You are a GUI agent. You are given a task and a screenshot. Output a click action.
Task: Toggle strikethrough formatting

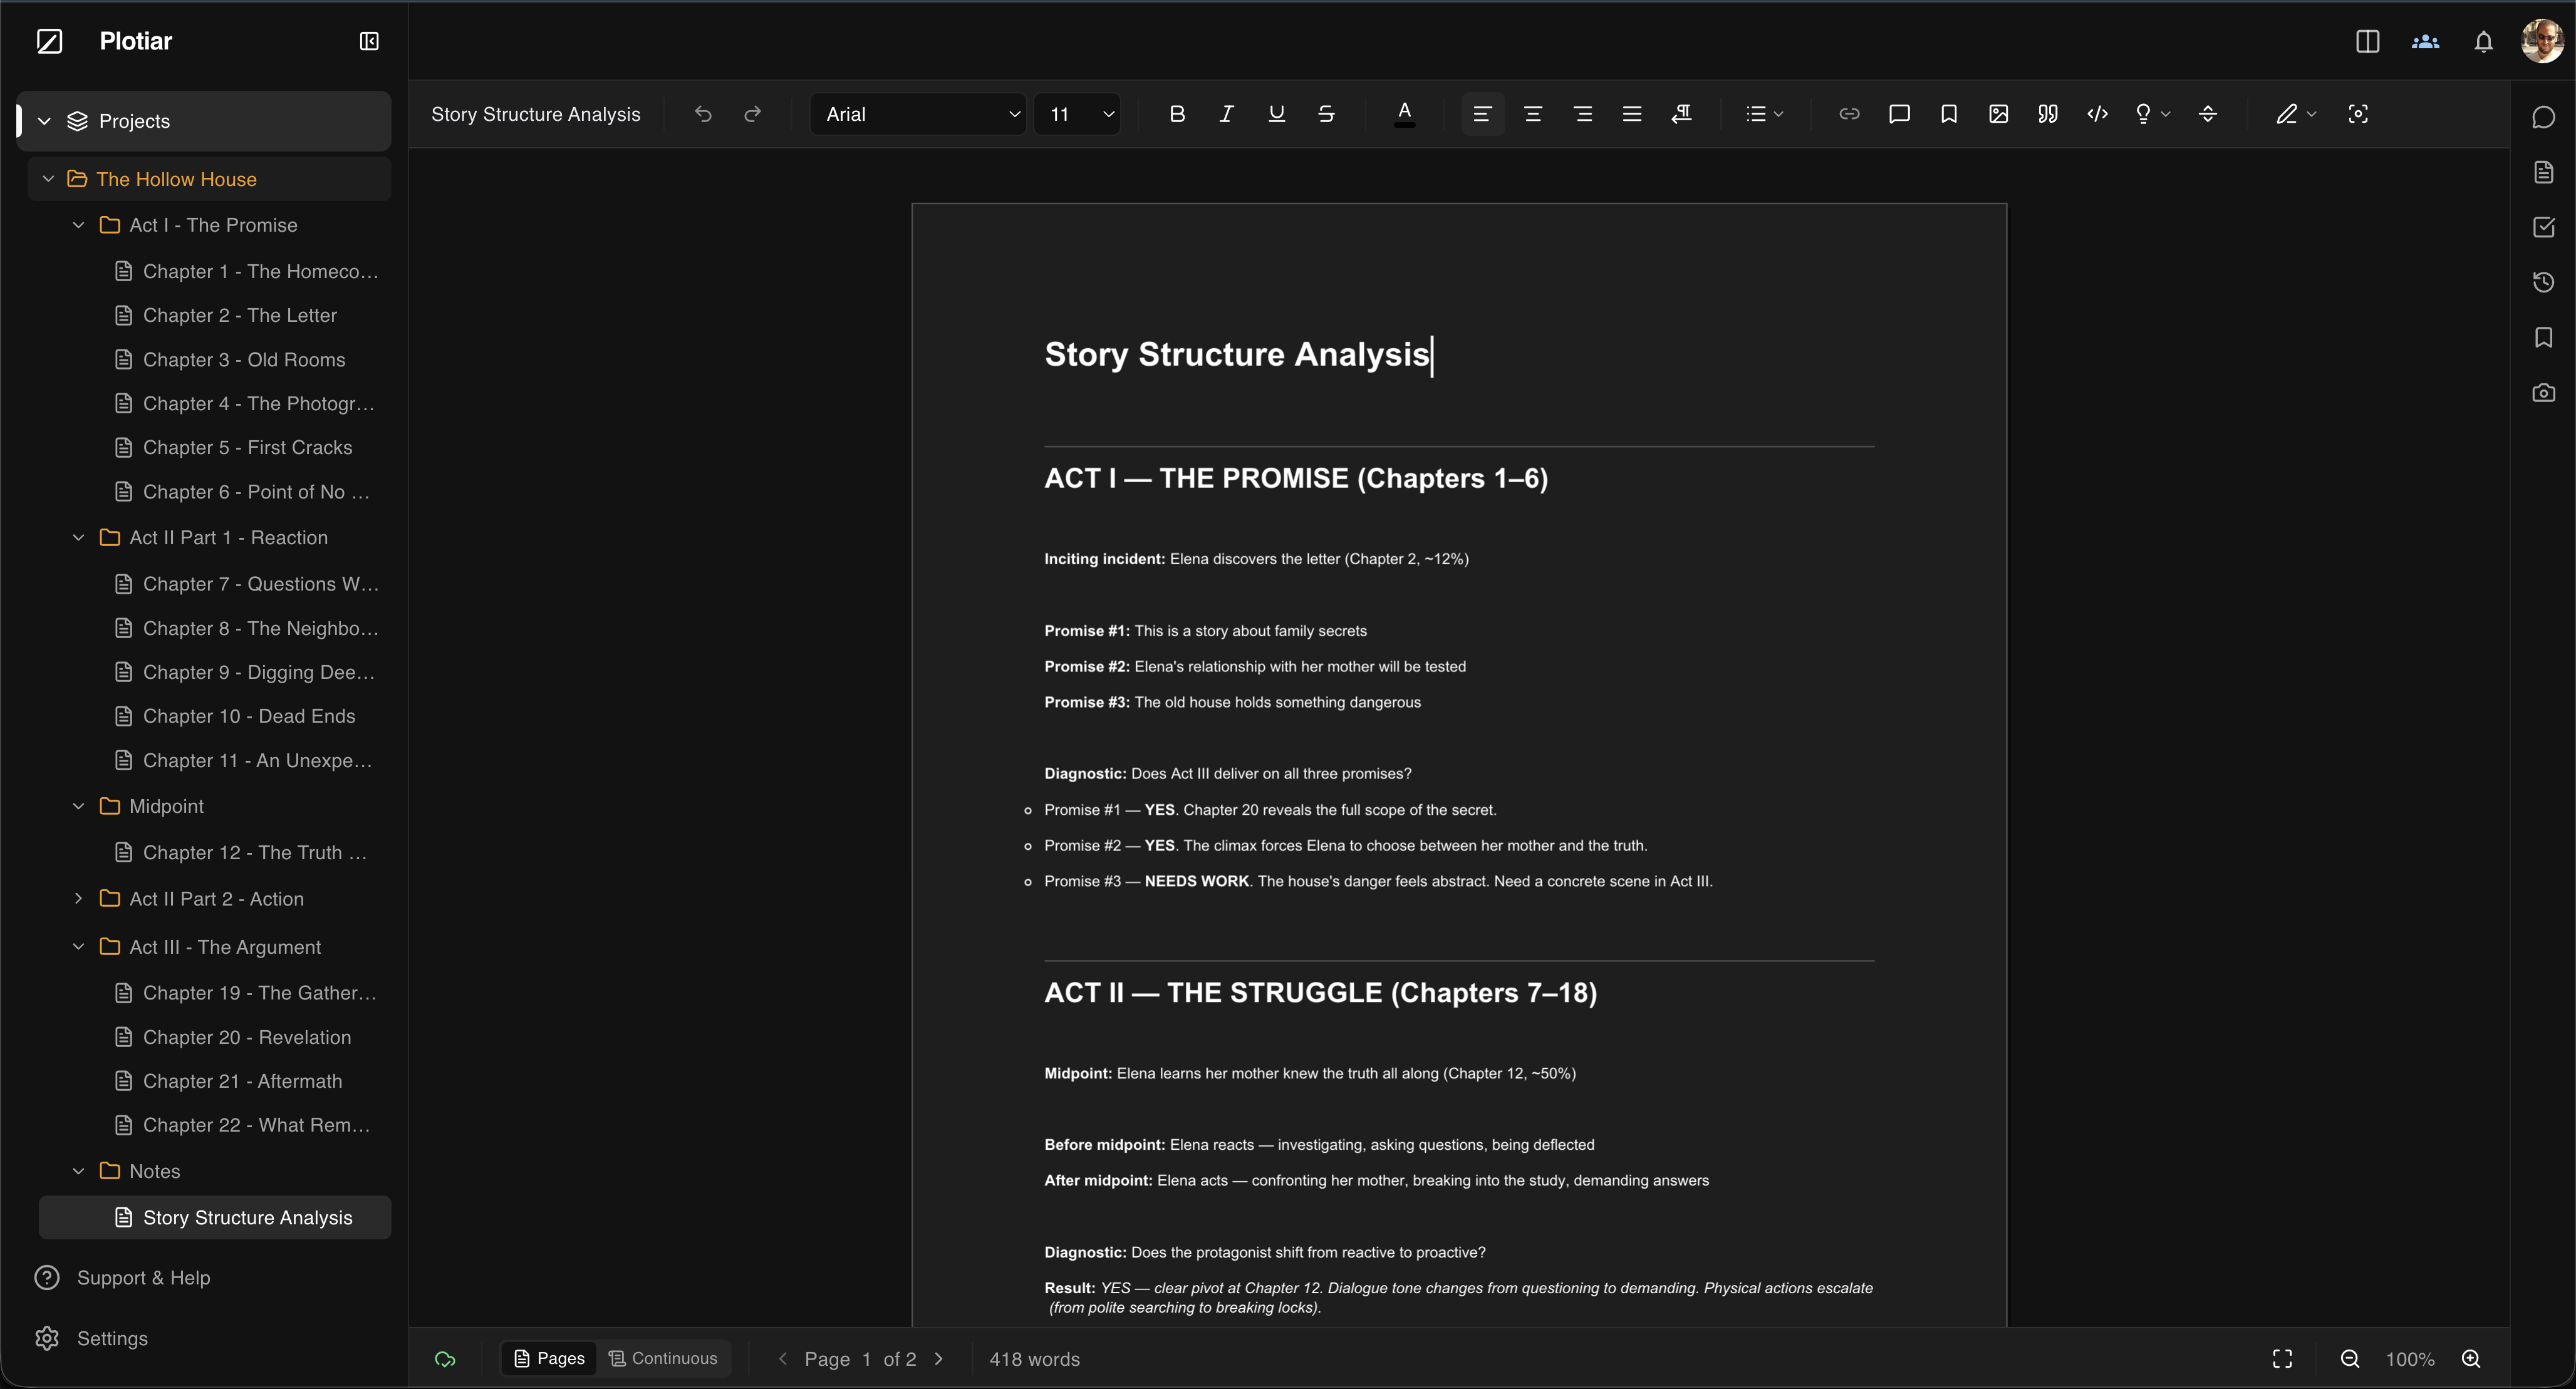point(1325,114)
